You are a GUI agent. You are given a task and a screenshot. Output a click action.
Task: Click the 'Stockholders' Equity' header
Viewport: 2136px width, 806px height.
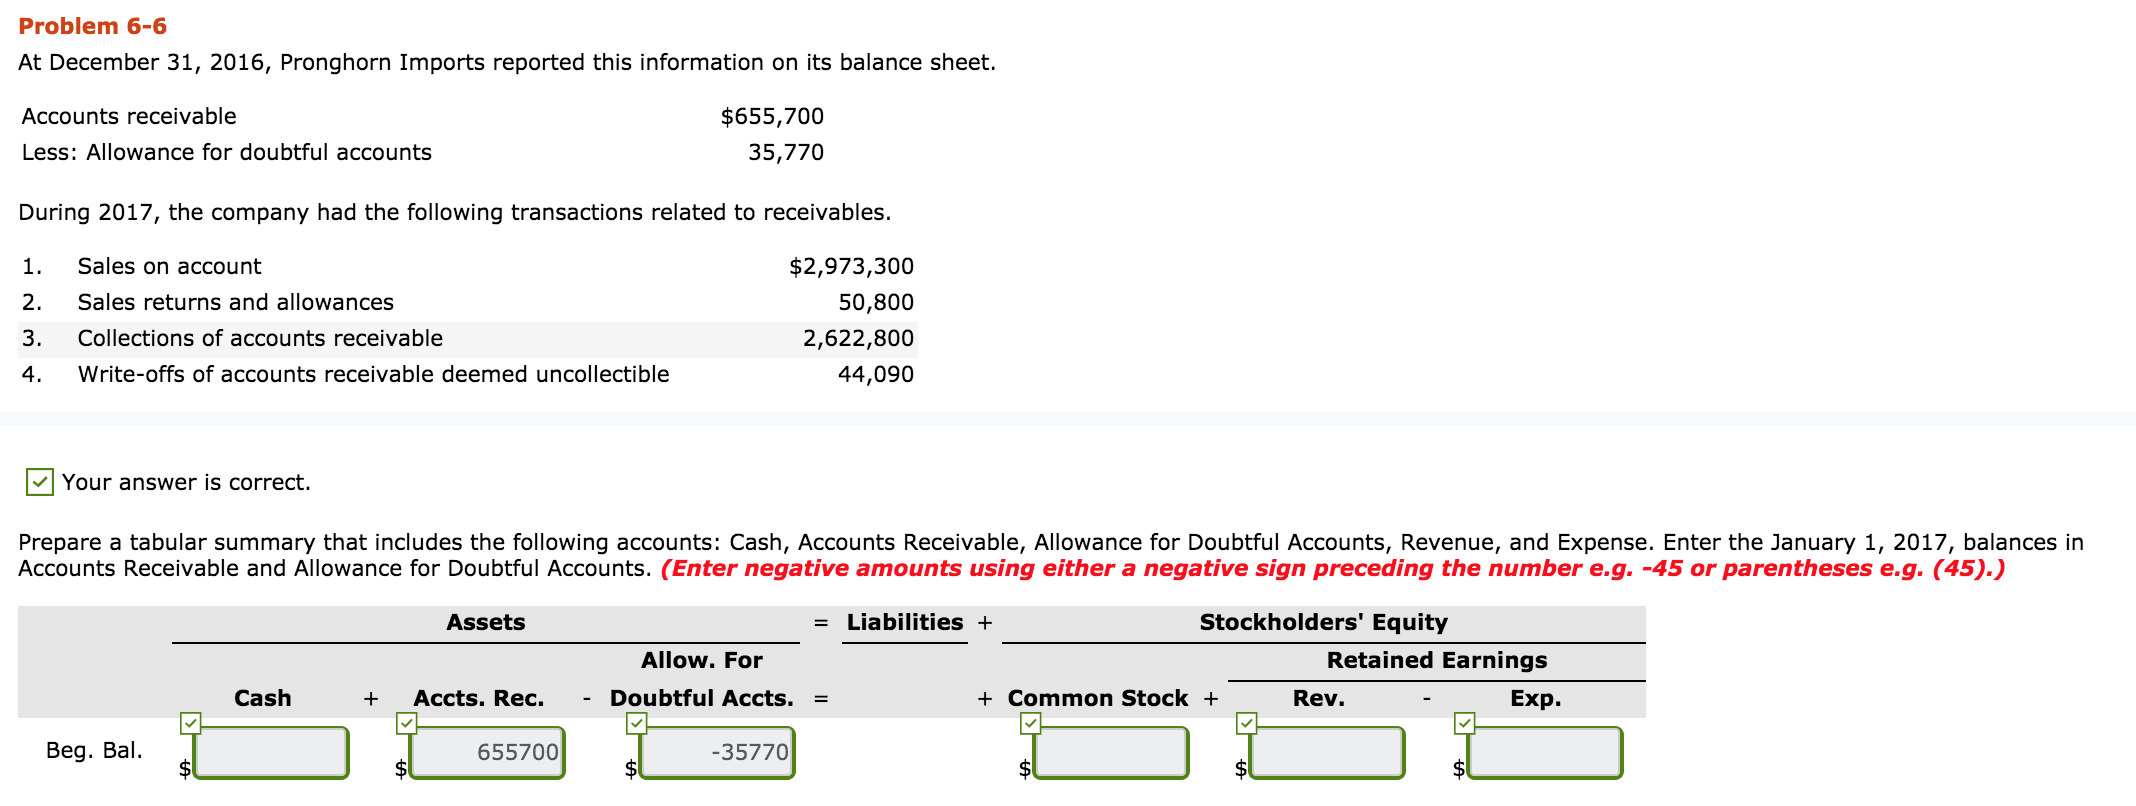pos(1324,622)
